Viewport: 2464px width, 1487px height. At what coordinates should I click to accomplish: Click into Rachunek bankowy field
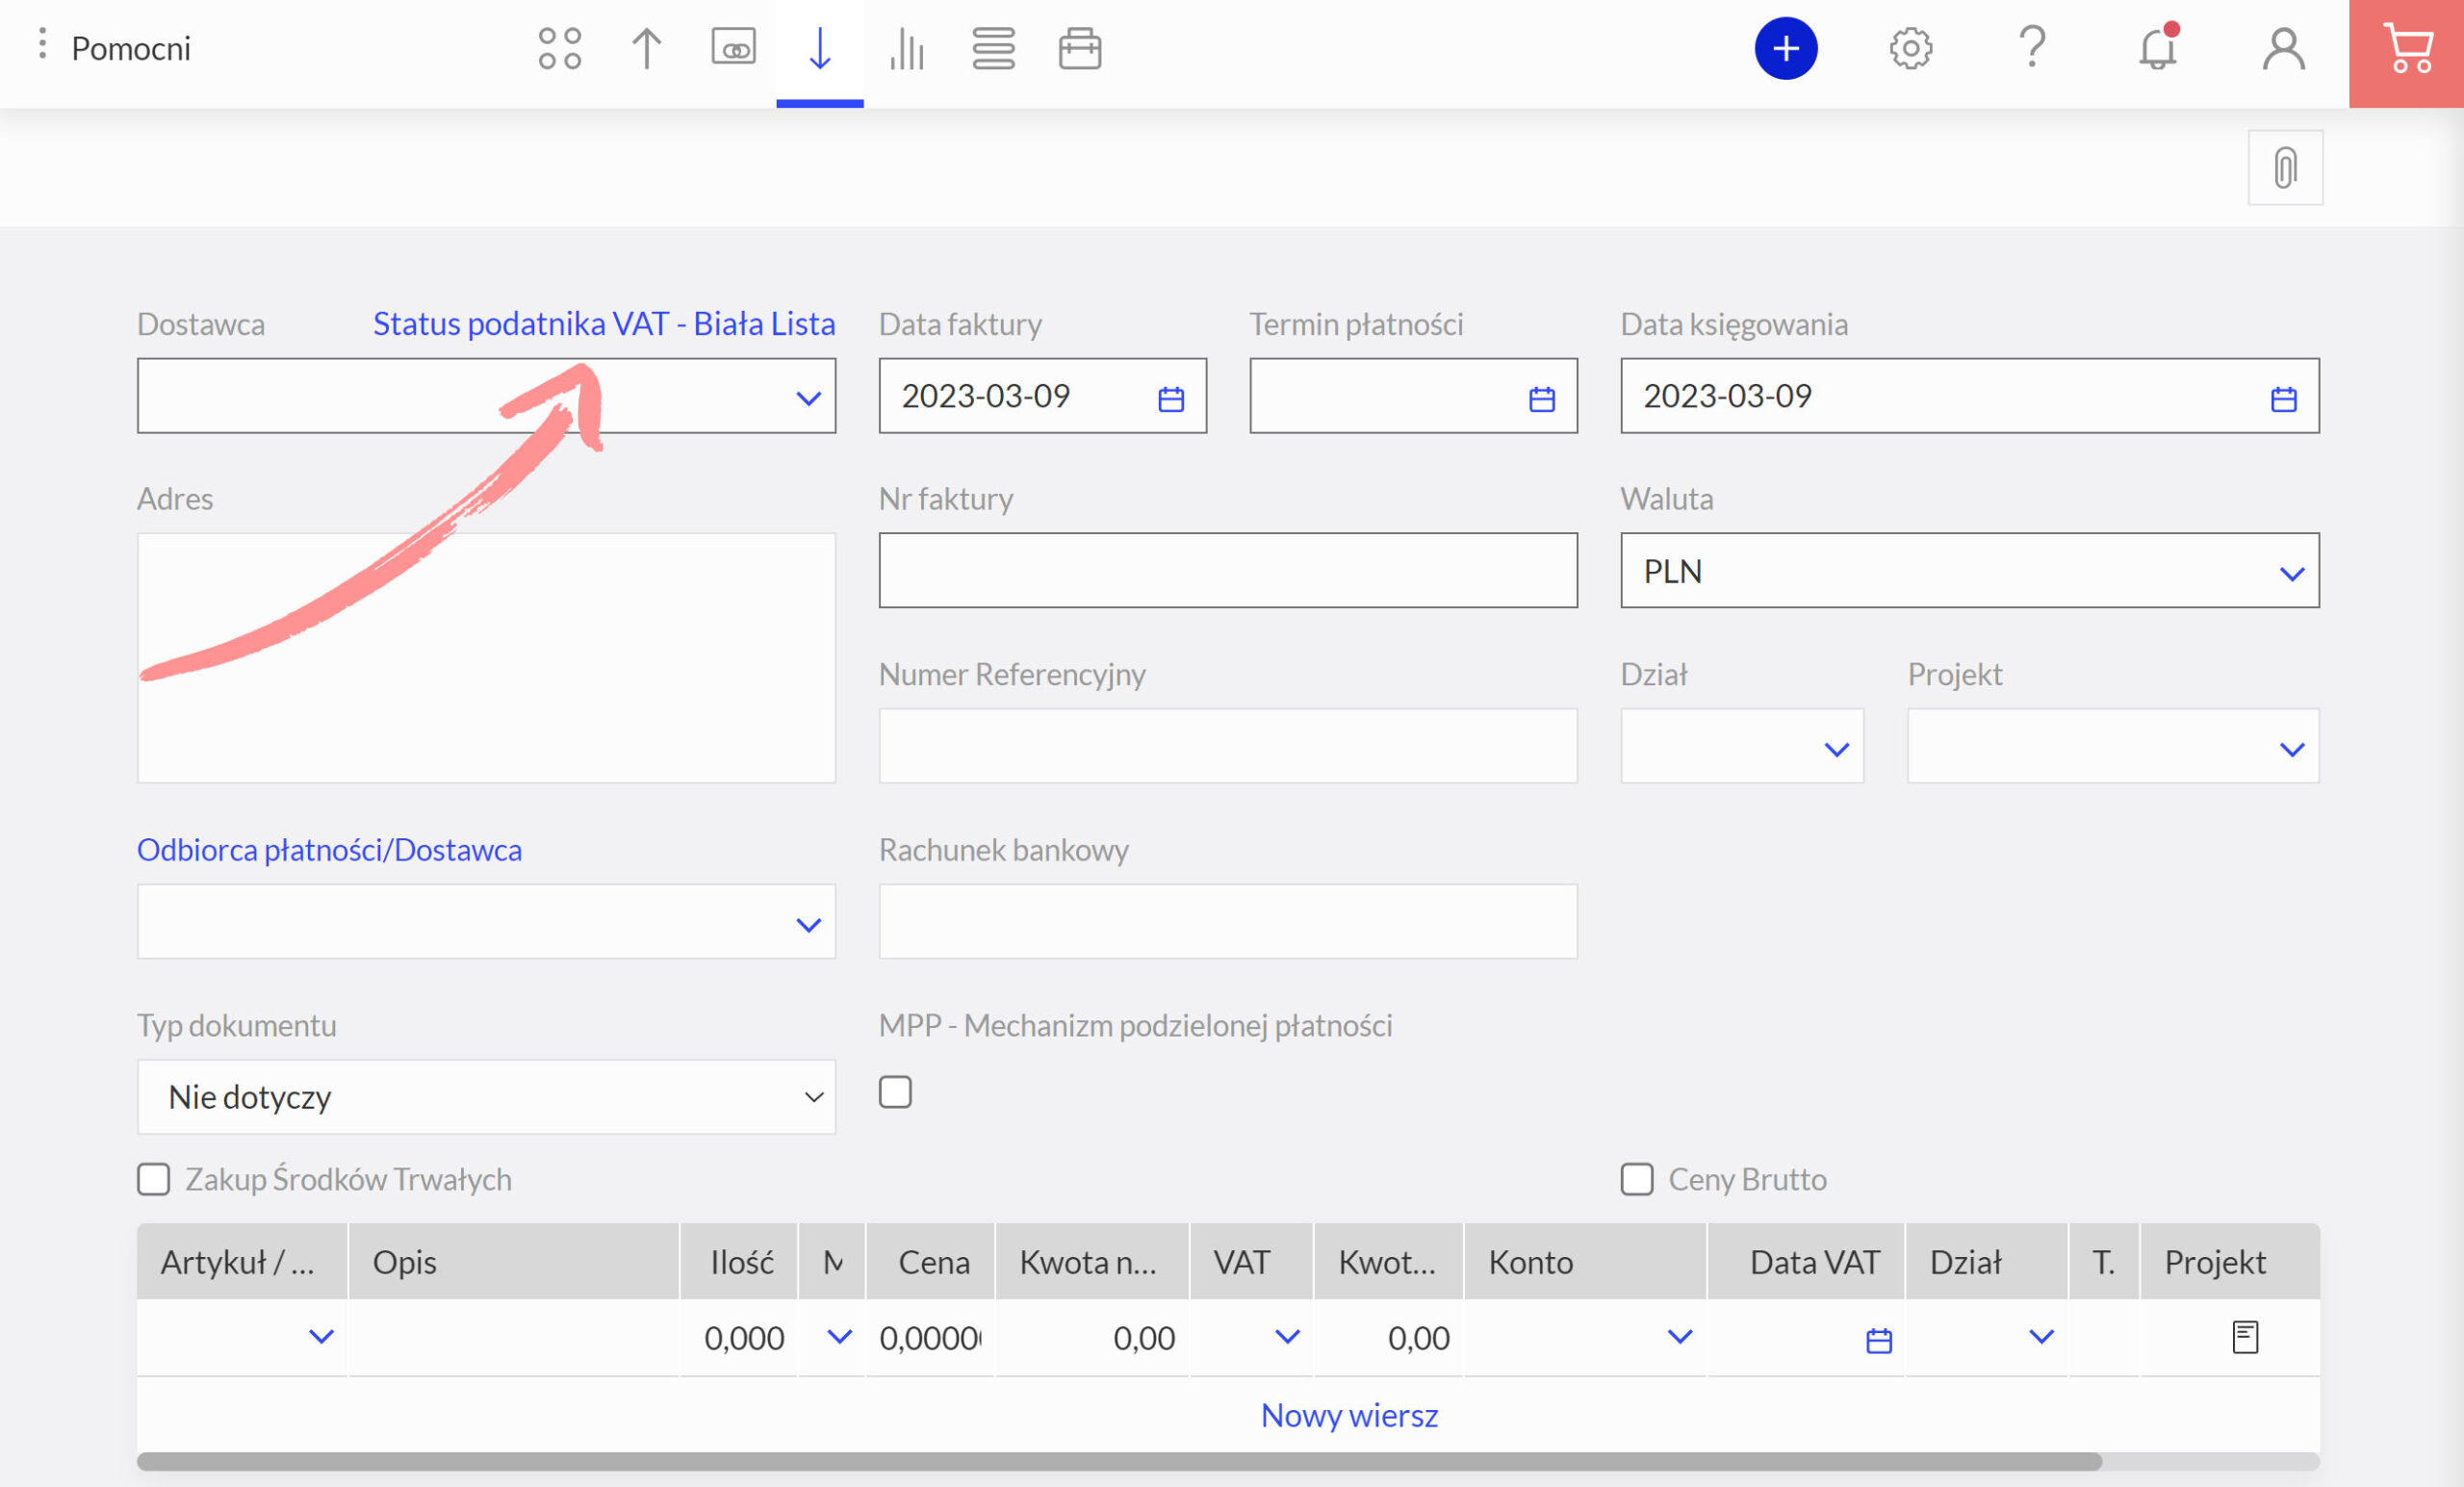click(x=1228, y=921)
